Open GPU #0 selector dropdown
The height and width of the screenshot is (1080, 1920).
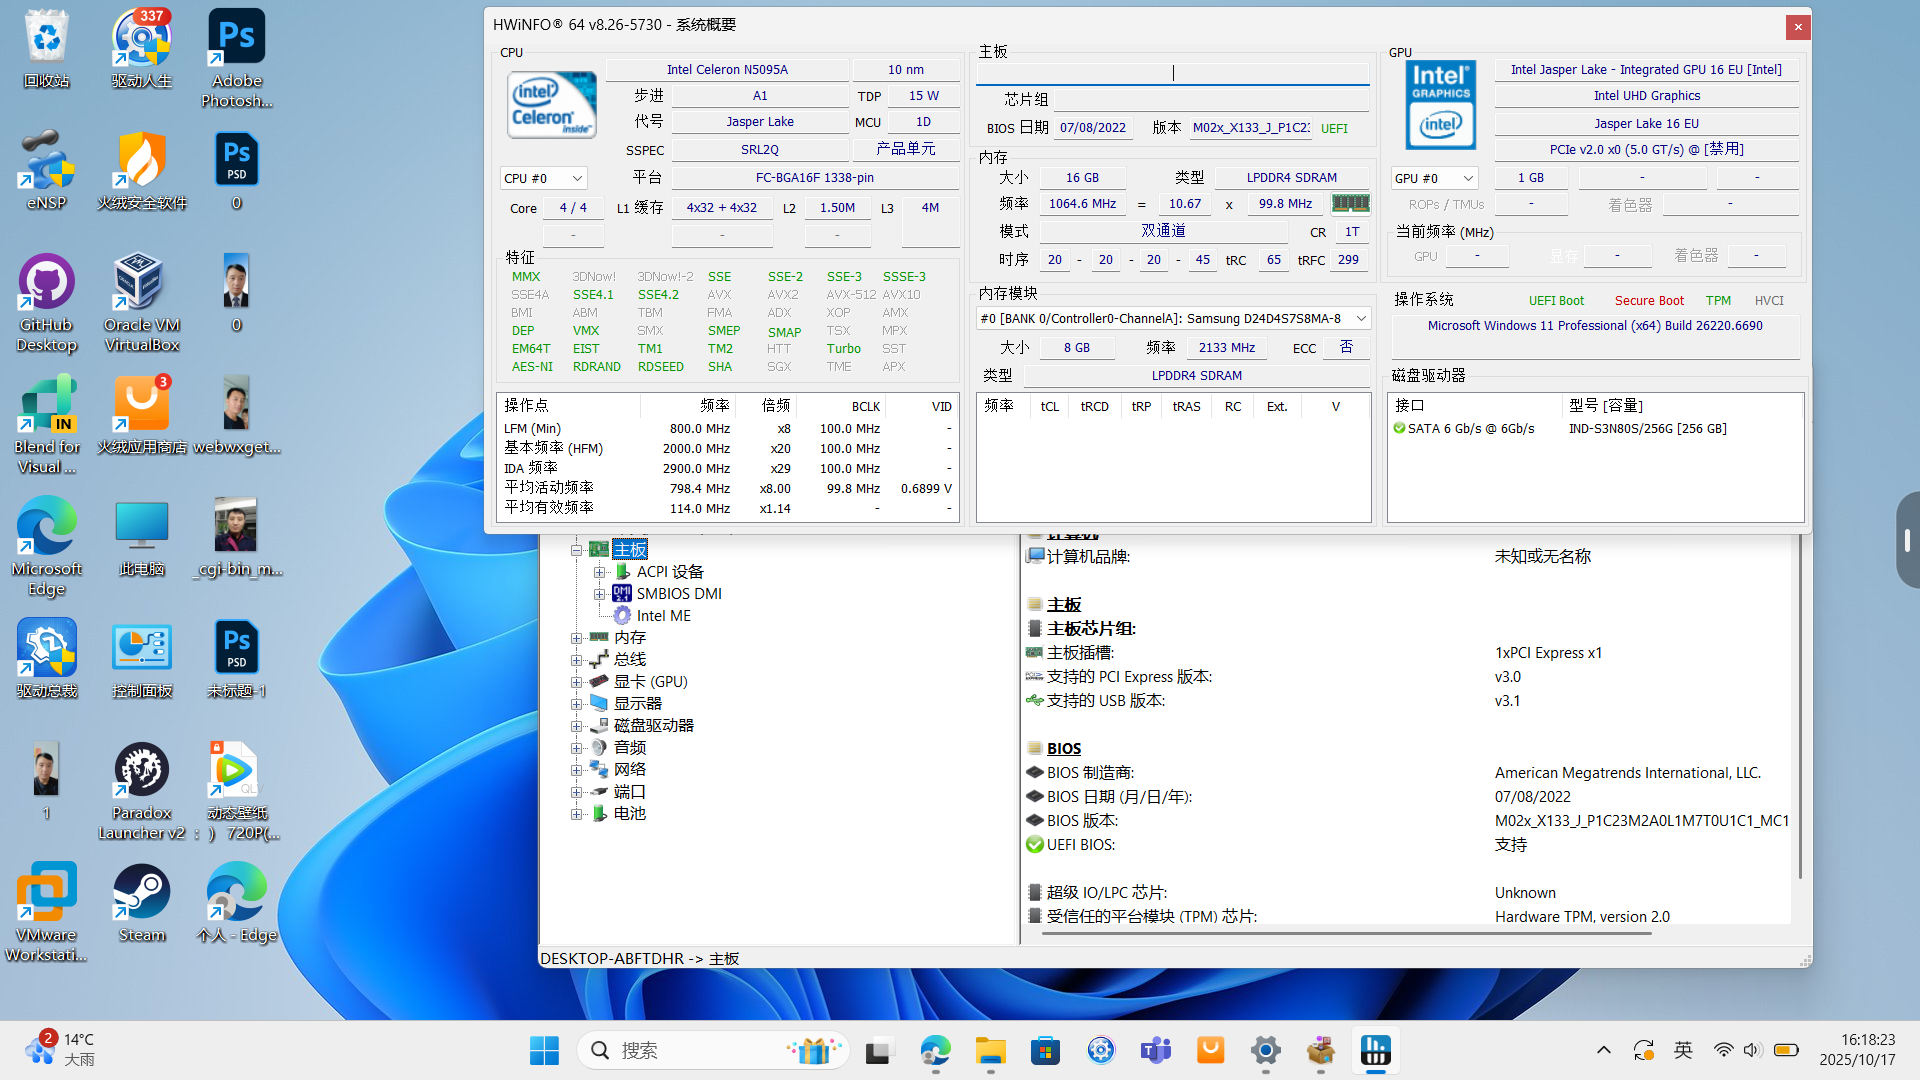click(x=1434, y=178)
